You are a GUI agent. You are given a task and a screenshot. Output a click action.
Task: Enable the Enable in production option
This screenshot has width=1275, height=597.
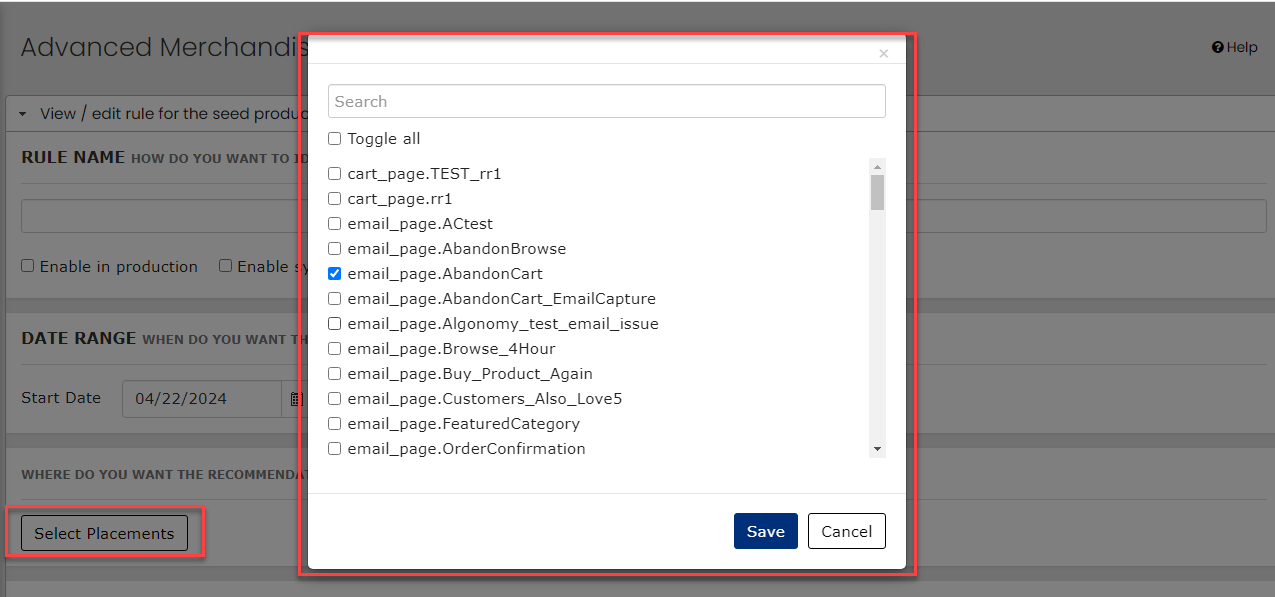[28, 265]
